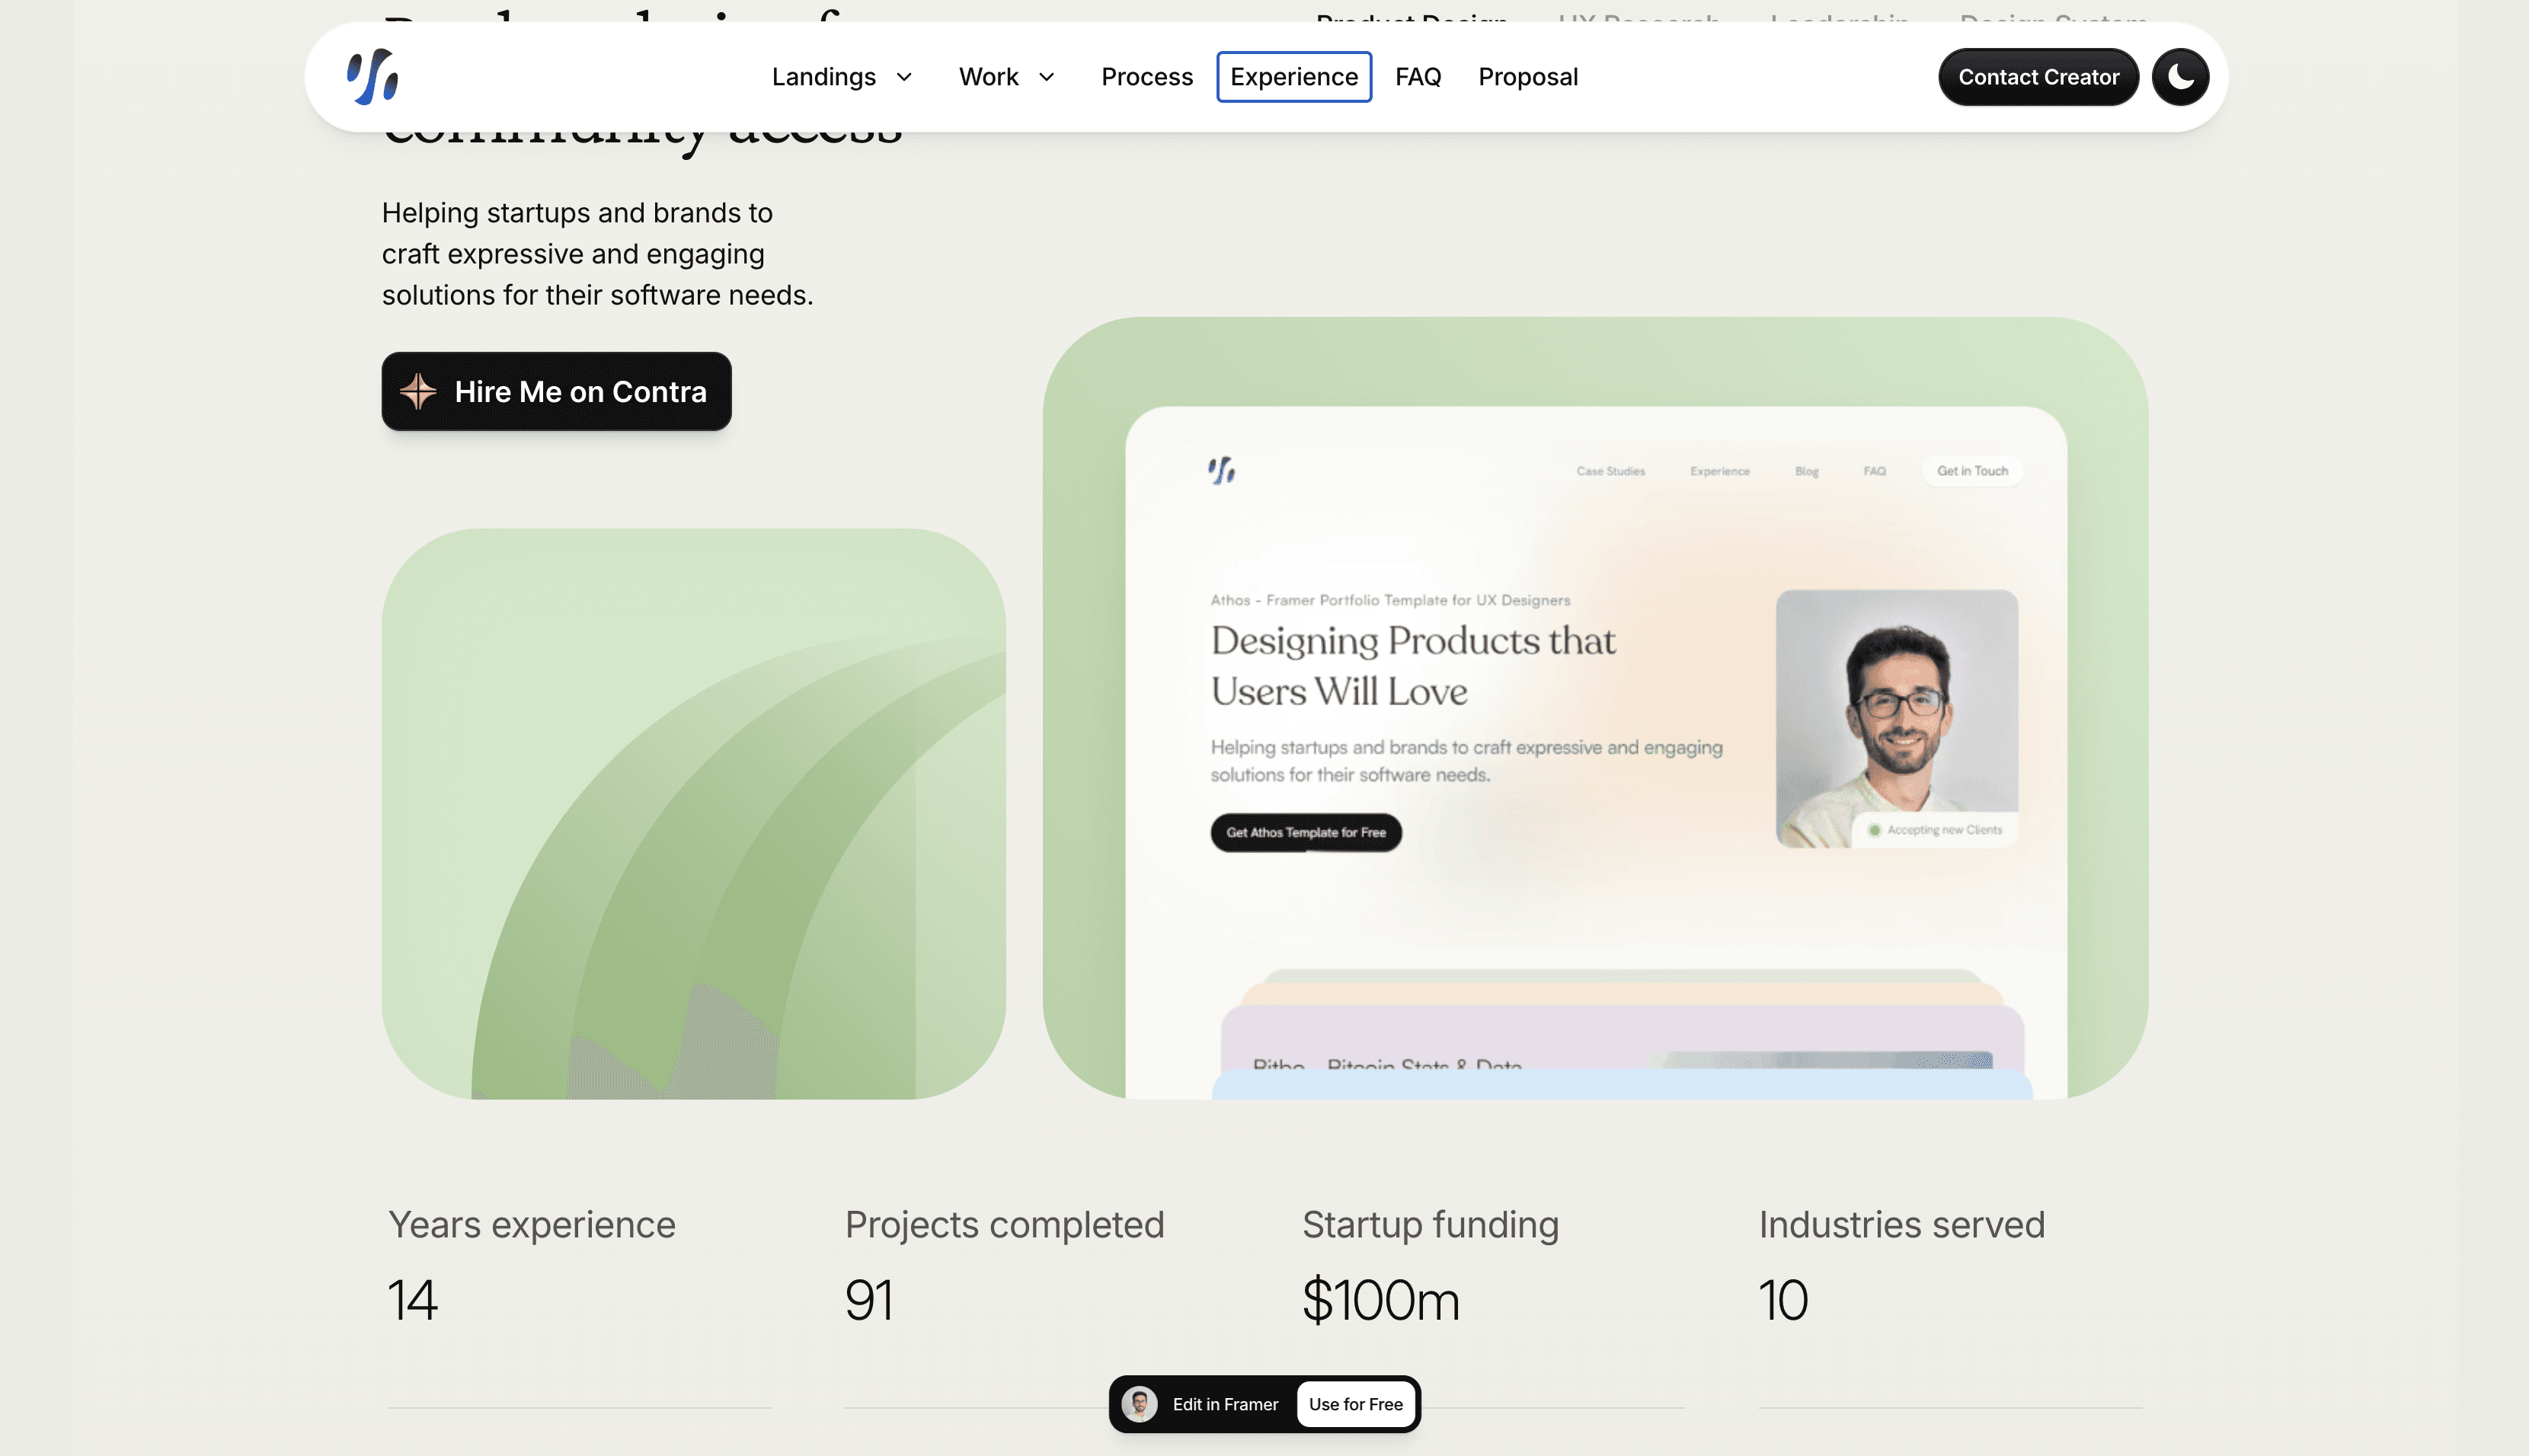Click the sparkle star icon on Contra button
The image size is (2529, 1456).
coord(418,391)
